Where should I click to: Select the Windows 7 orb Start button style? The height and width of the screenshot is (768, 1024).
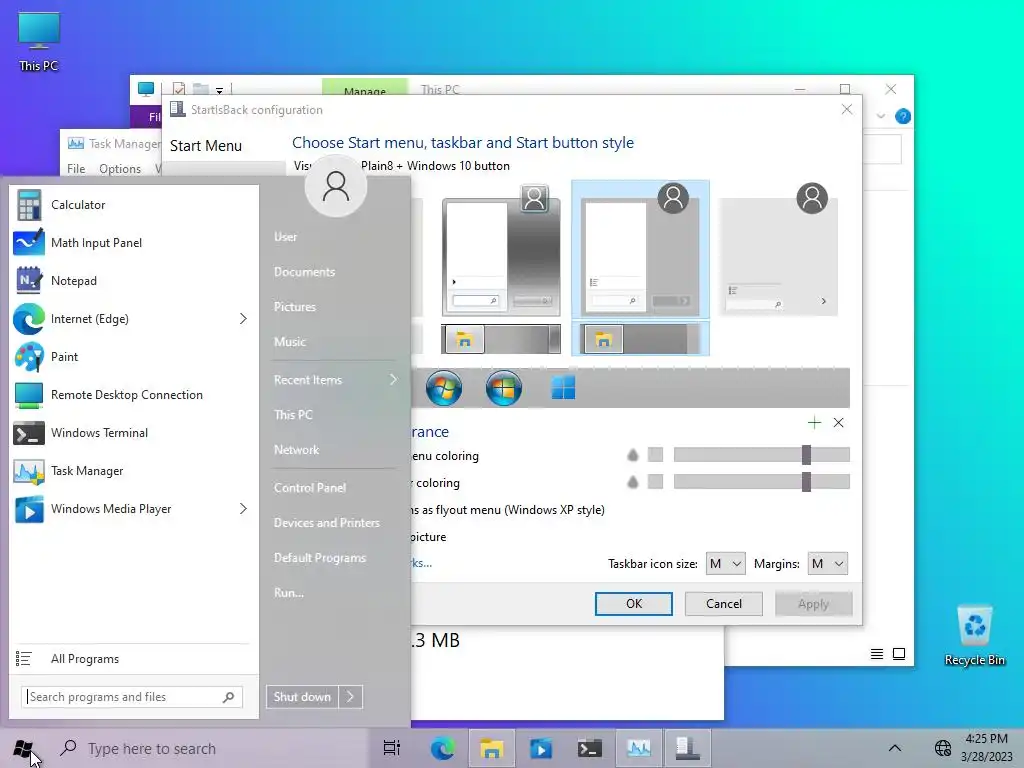tap(443, 388)
